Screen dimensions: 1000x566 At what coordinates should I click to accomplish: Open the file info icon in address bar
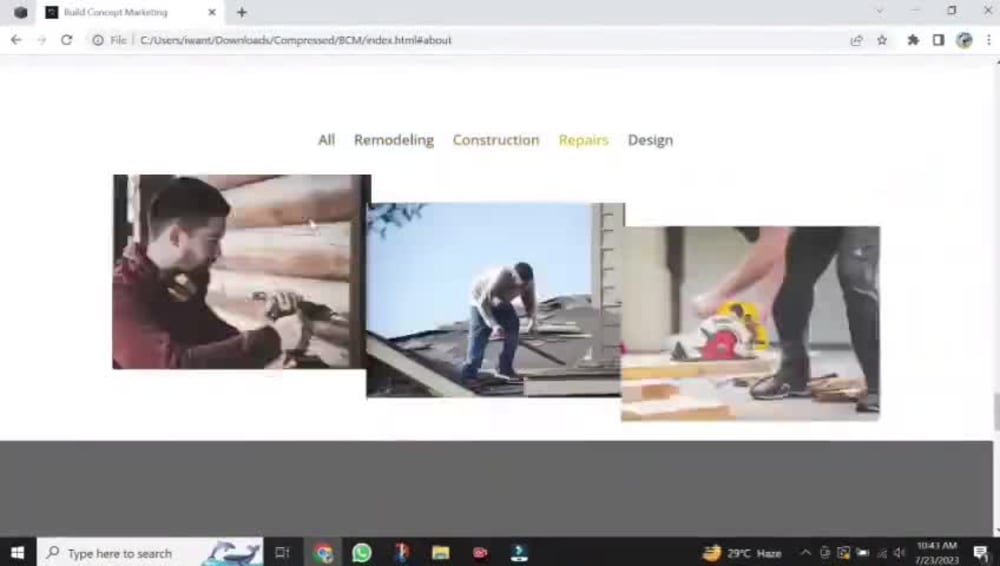98,40
